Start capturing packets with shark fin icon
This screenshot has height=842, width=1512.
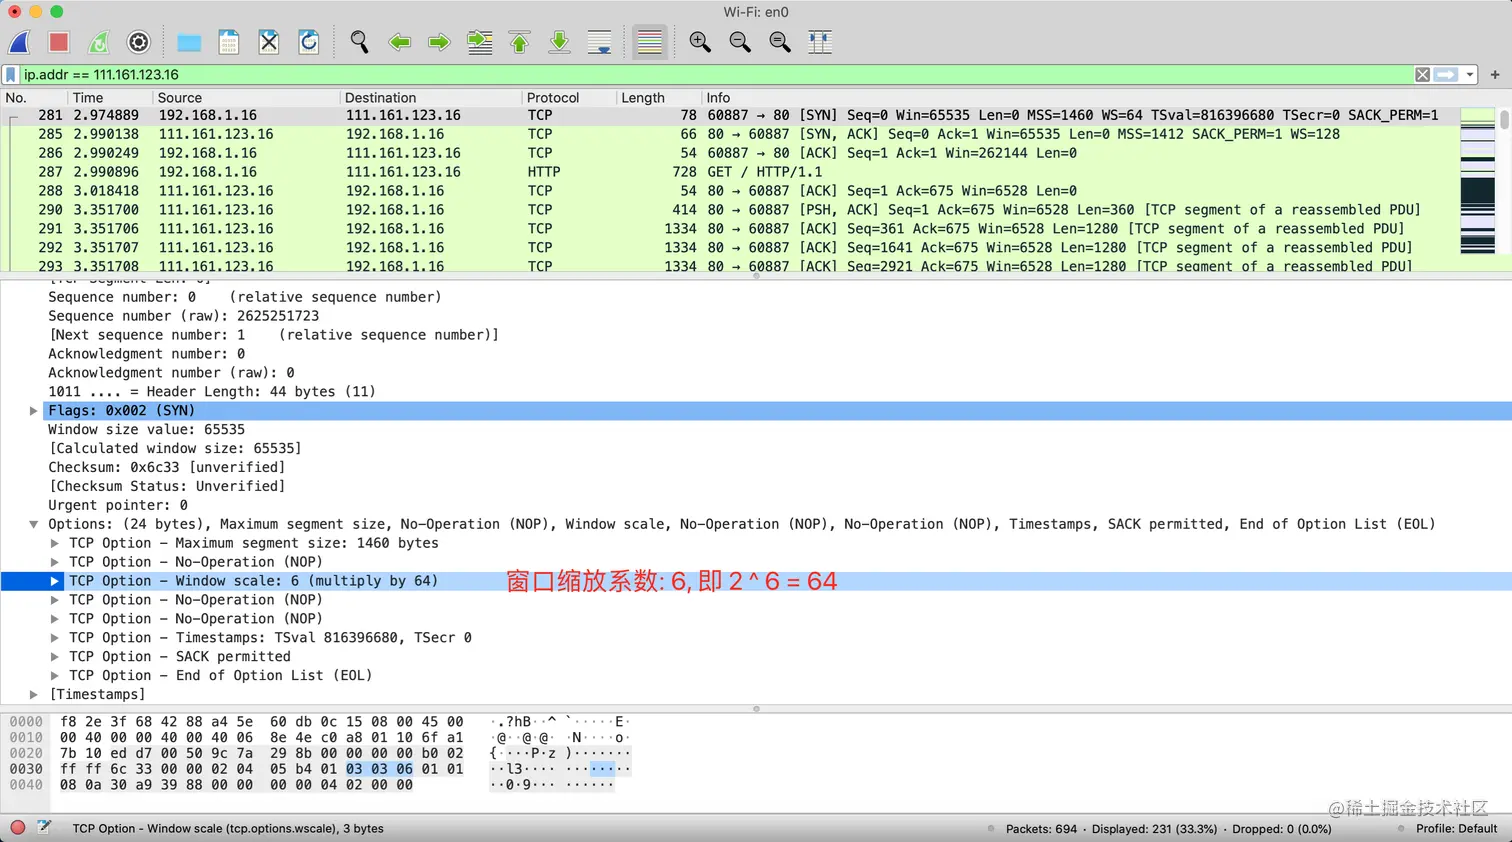20,42
